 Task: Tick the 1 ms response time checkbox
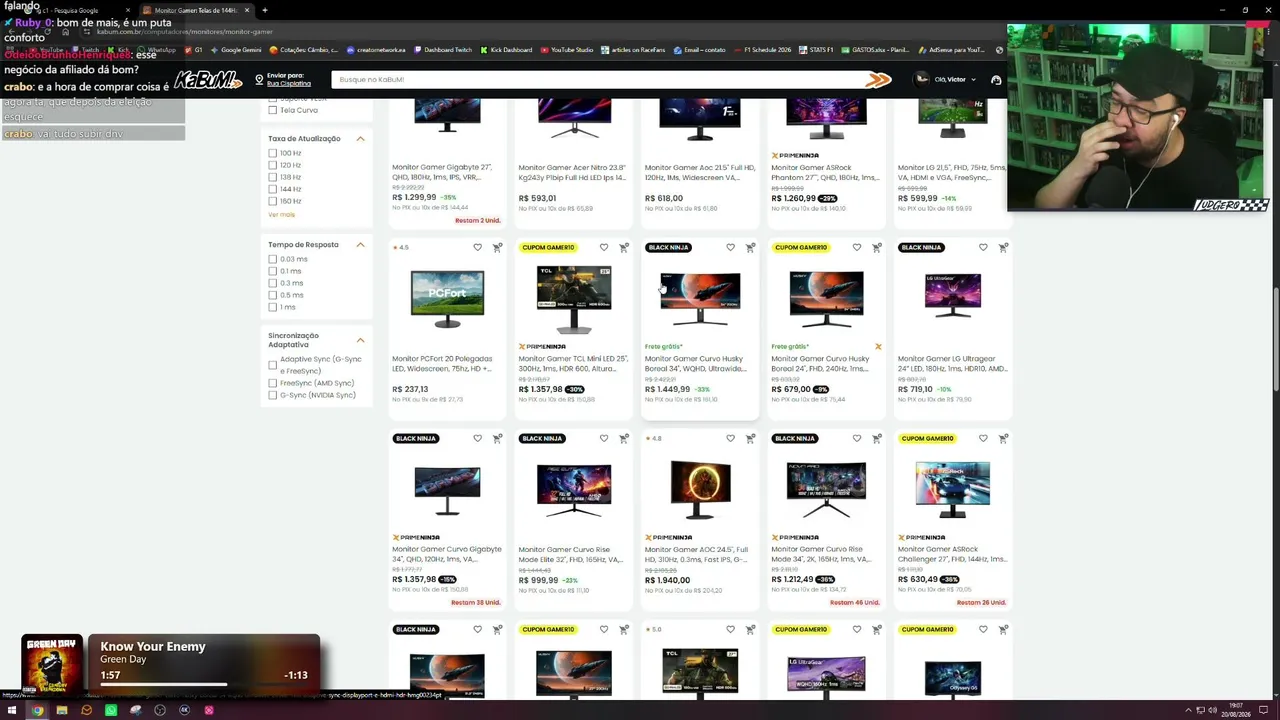click(x=272, y=307)
